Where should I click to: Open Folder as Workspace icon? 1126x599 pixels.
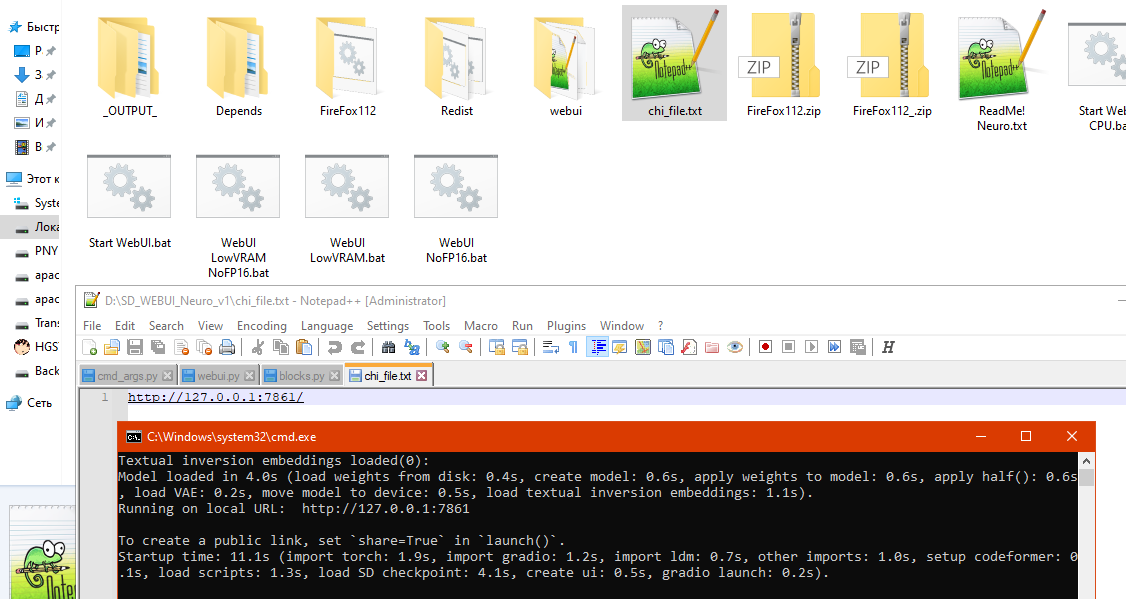pyautogui.click(x=712, y=348)
